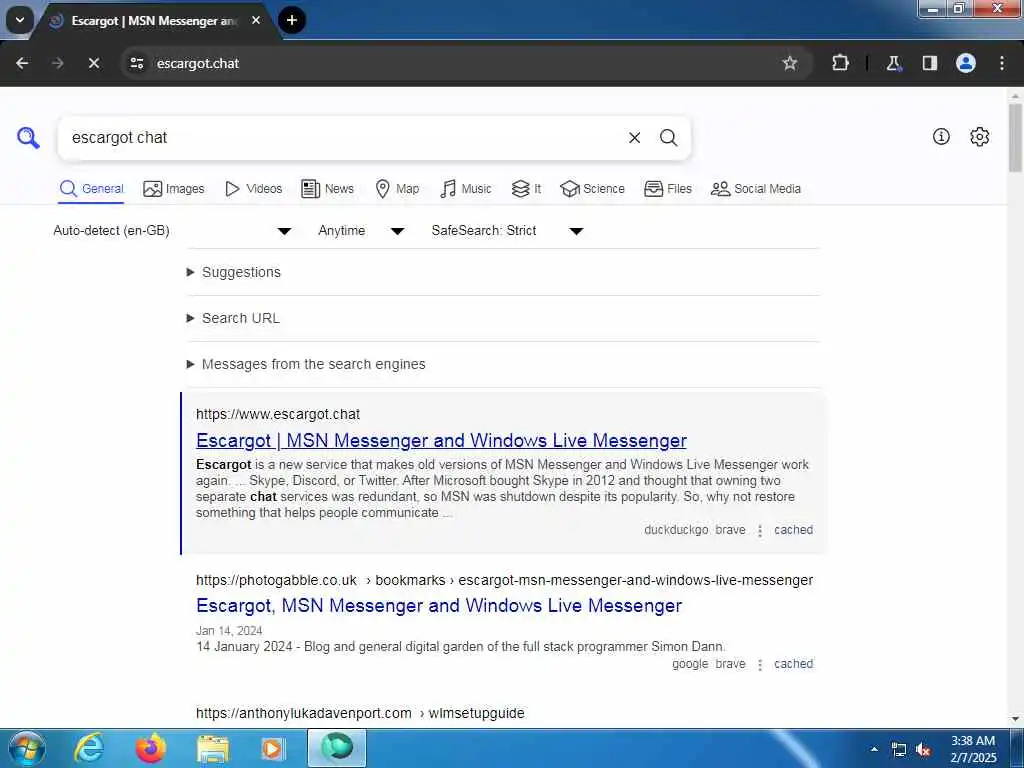1024x768 pixels.
Task: Open the about info icon
Action: [940, 136]
